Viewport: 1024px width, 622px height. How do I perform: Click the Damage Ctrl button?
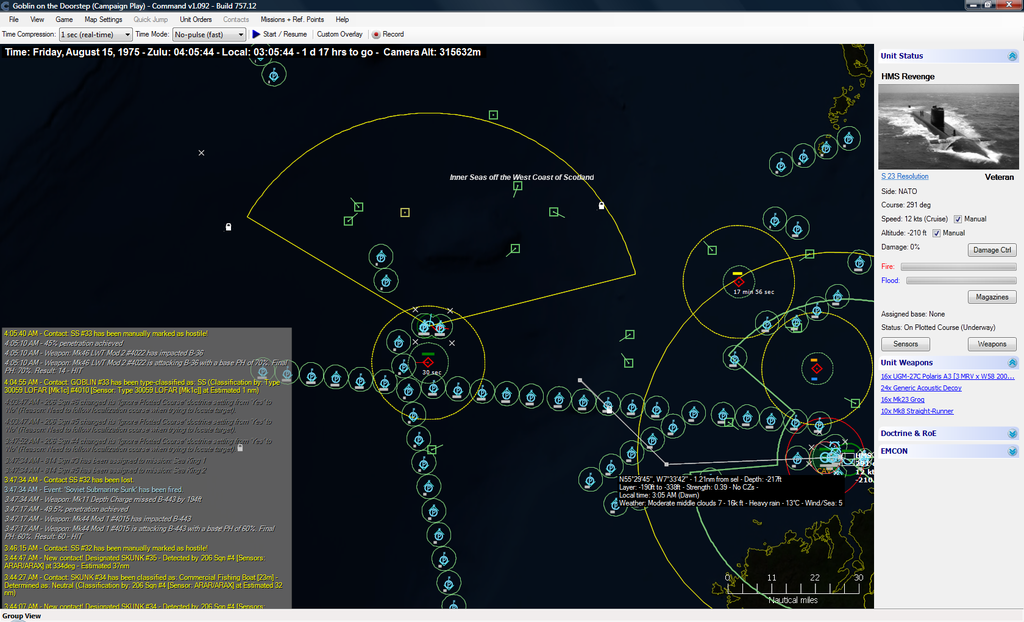click(x=992, y=250)
